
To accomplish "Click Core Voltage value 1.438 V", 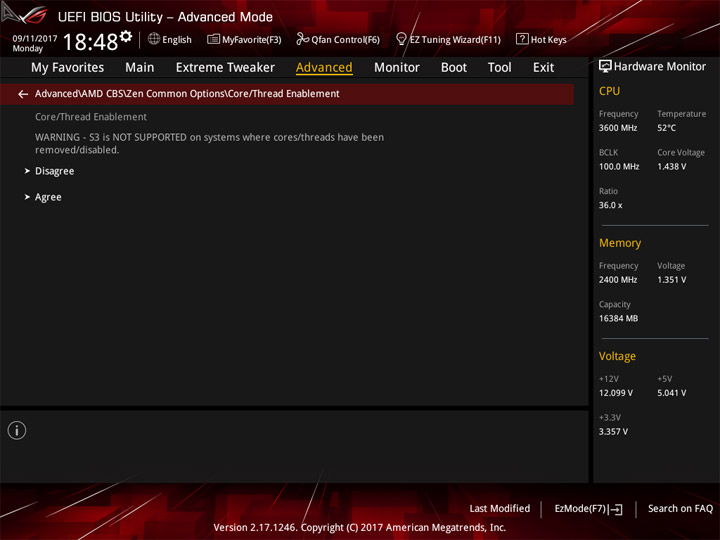I will click(x=672, y=167).
